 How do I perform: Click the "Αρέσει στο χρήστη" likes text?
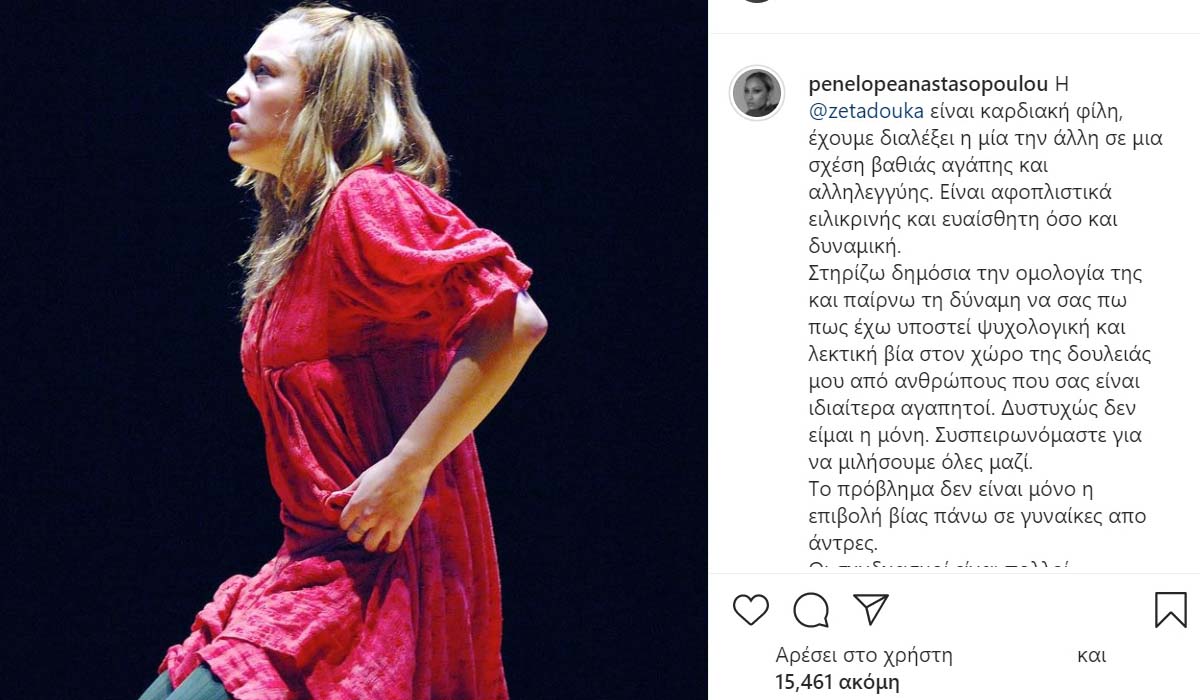(x=864, y=656)
